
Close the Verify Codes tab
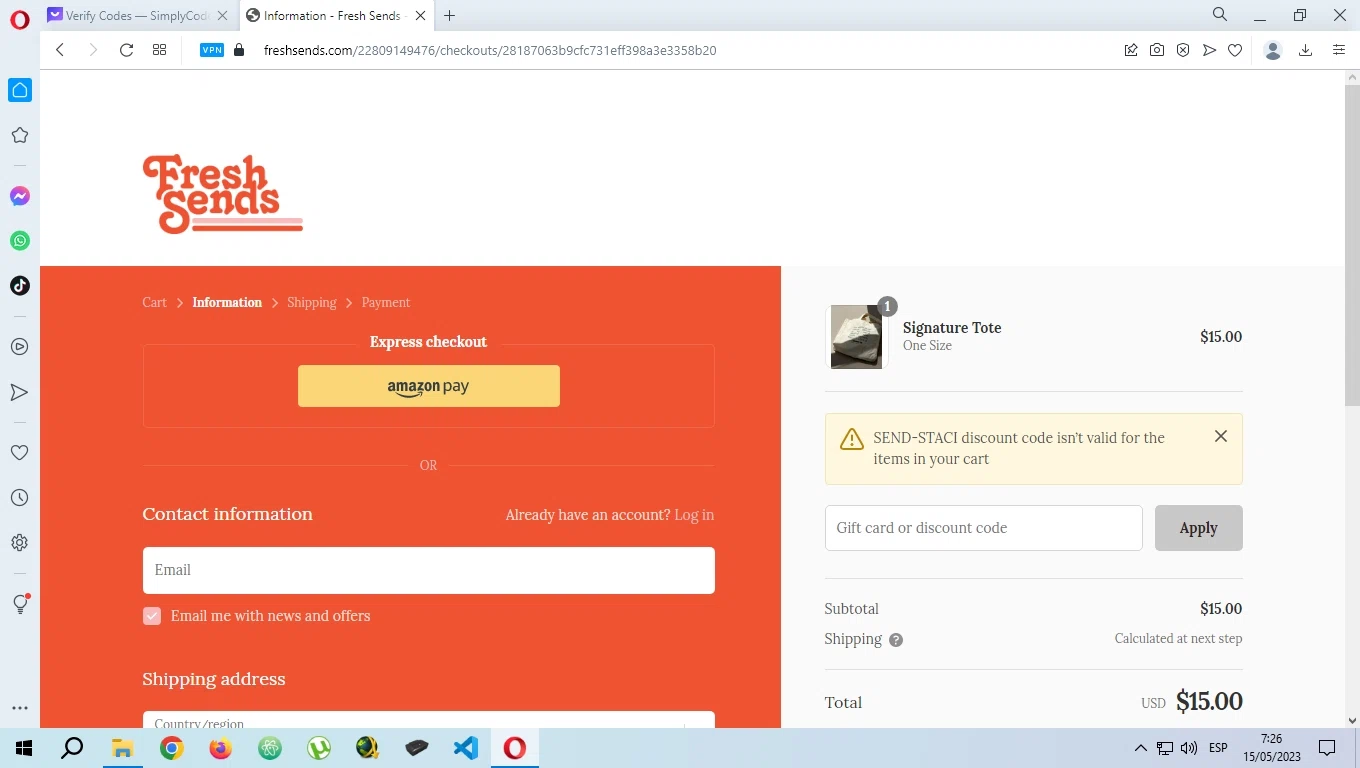coord(223,16)
